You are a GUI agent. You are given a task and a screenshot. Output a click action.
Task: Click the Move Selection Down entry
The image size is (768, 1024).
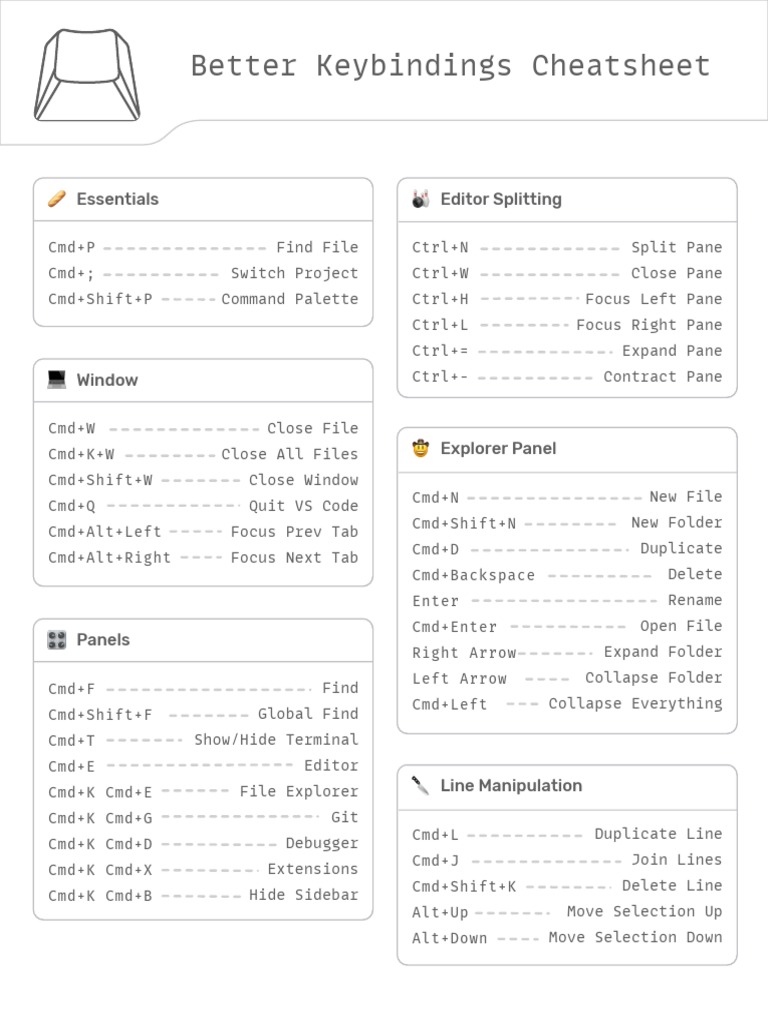tap(635, 938)
